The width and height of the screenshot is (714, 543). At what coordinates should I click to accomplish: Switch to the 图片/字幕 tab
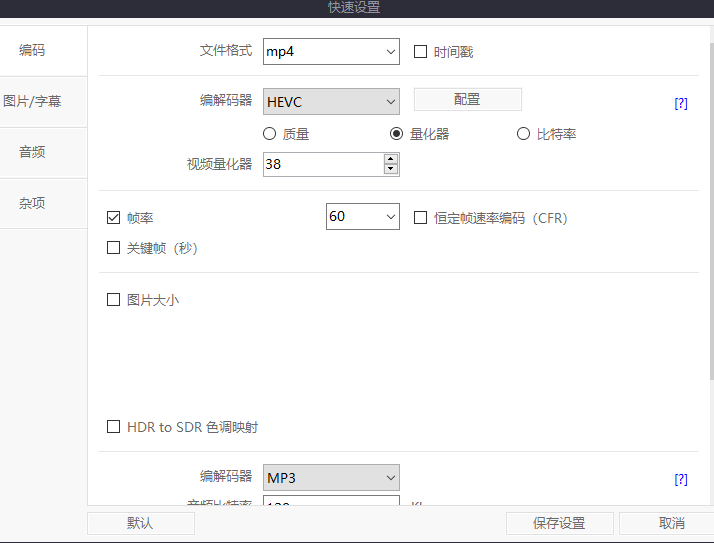32,101
